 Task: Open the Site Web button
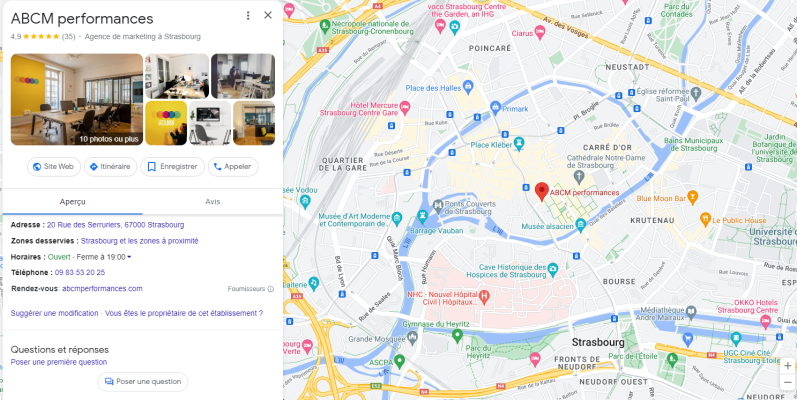click(54, 167)
